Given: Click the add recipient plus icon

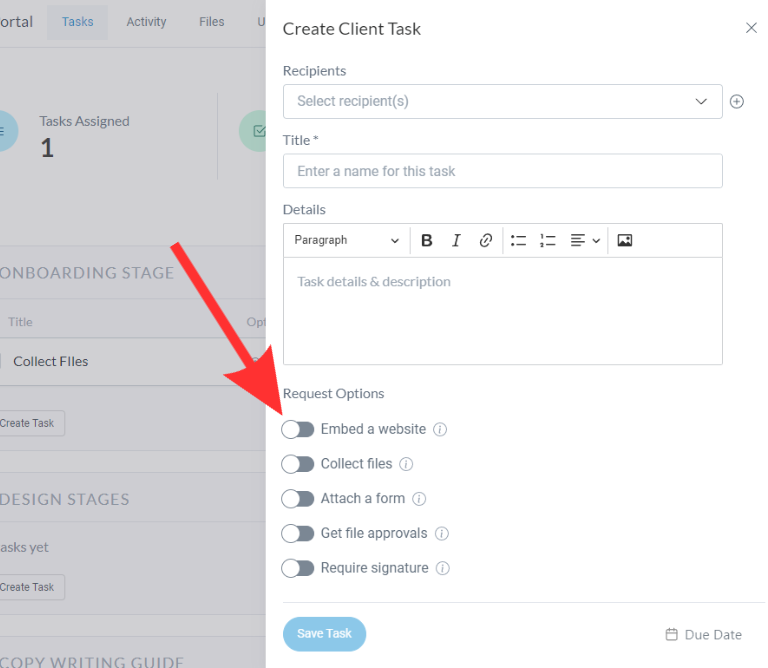Looking at the screenshot, I should (x=737, y=102).
